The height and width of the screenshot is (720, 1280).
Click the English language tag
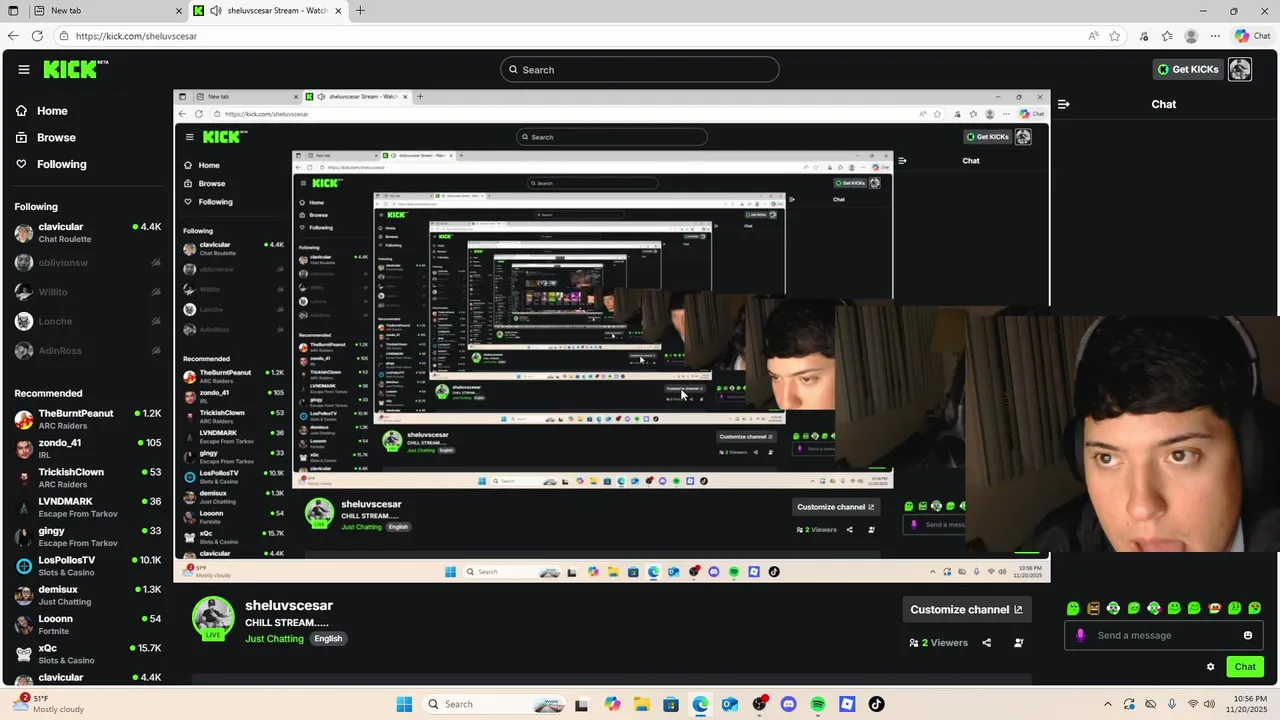[x=328, y=639]
